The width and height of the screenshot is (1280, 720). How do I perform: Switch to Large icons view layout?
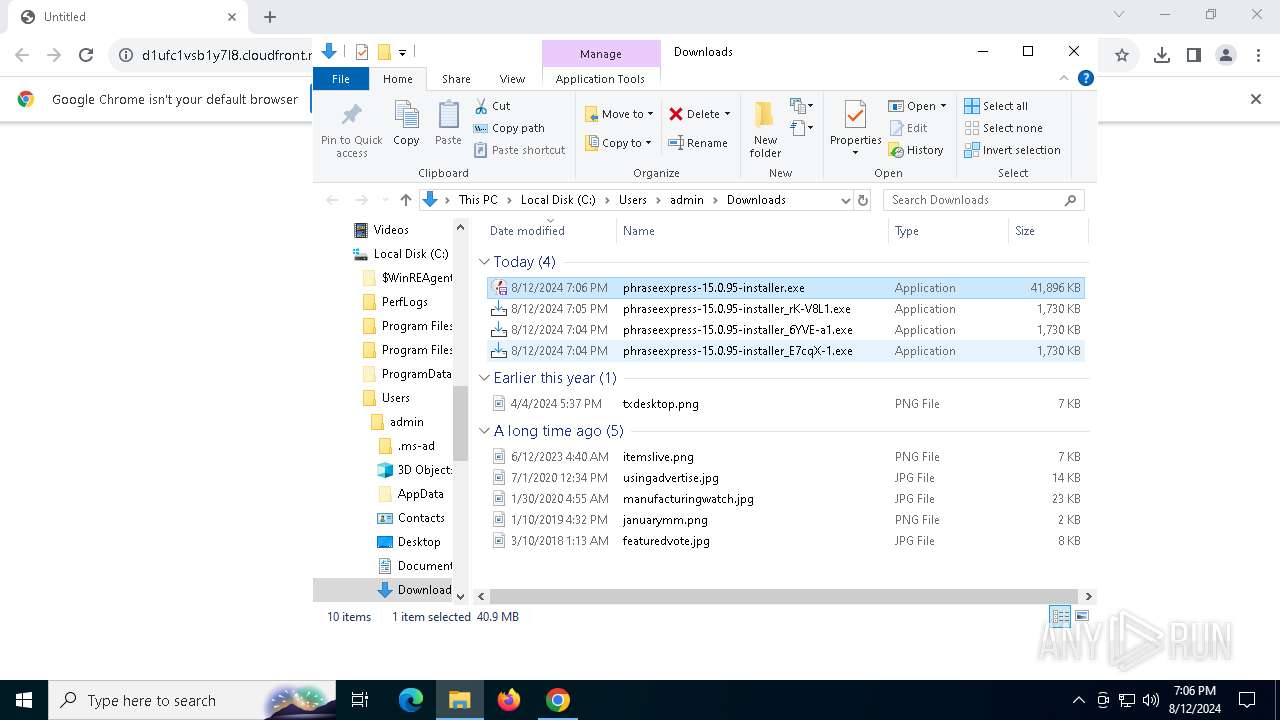1081,617
